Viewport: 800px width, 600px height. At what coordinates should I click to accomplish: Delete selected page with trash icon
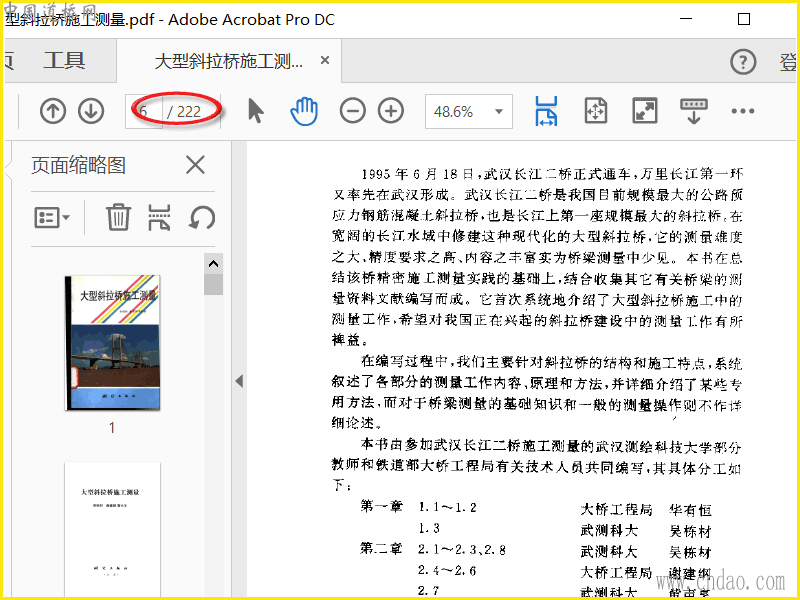(118, 217)
